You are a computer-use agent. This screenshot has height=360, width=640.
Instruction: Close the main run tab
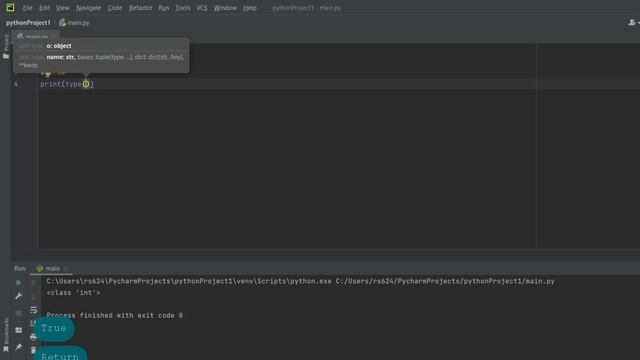click(x=65, y=269)
